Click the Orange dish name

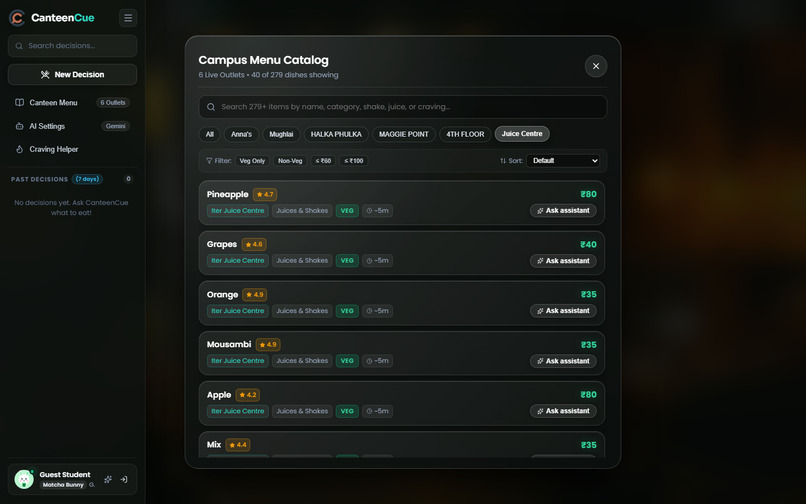point(223,295)
